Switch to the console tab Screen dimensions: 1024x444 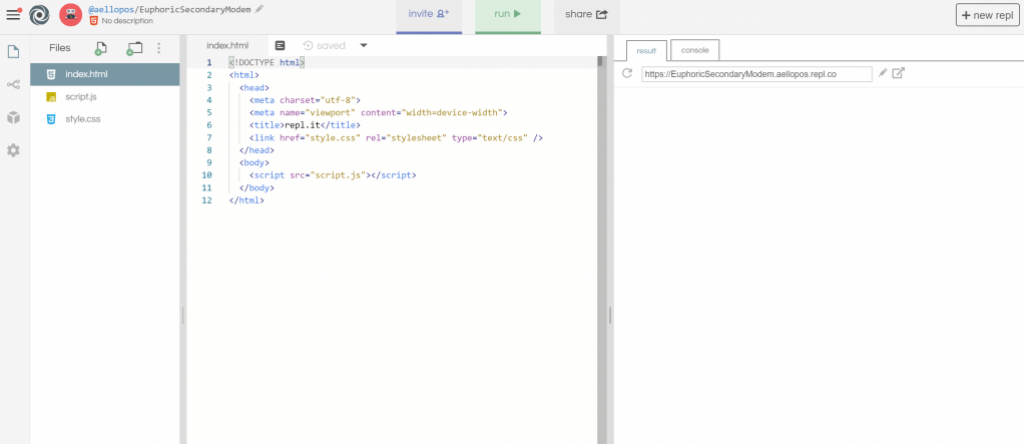[695, 50]
